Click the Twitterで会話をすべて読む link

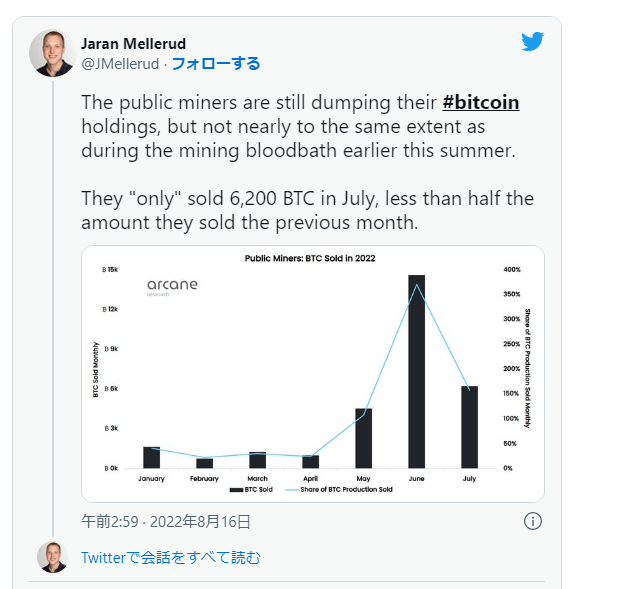(x=171, y=557)
